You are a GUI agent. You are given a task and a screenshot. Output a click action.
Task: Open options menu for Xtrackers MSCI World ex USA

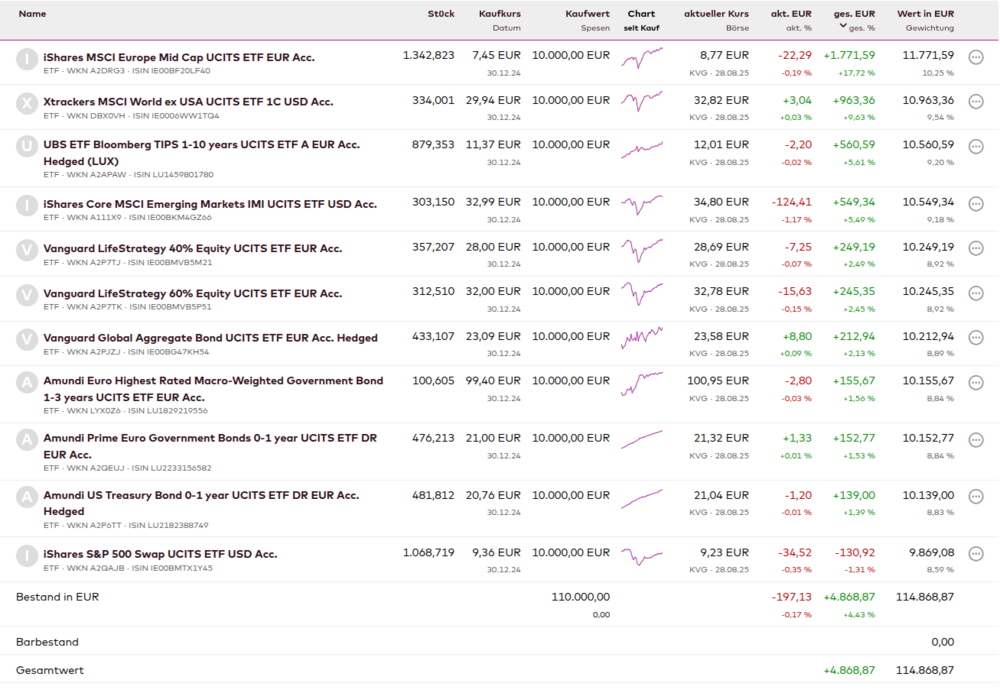pyautogui.click(x=976, y=101)
